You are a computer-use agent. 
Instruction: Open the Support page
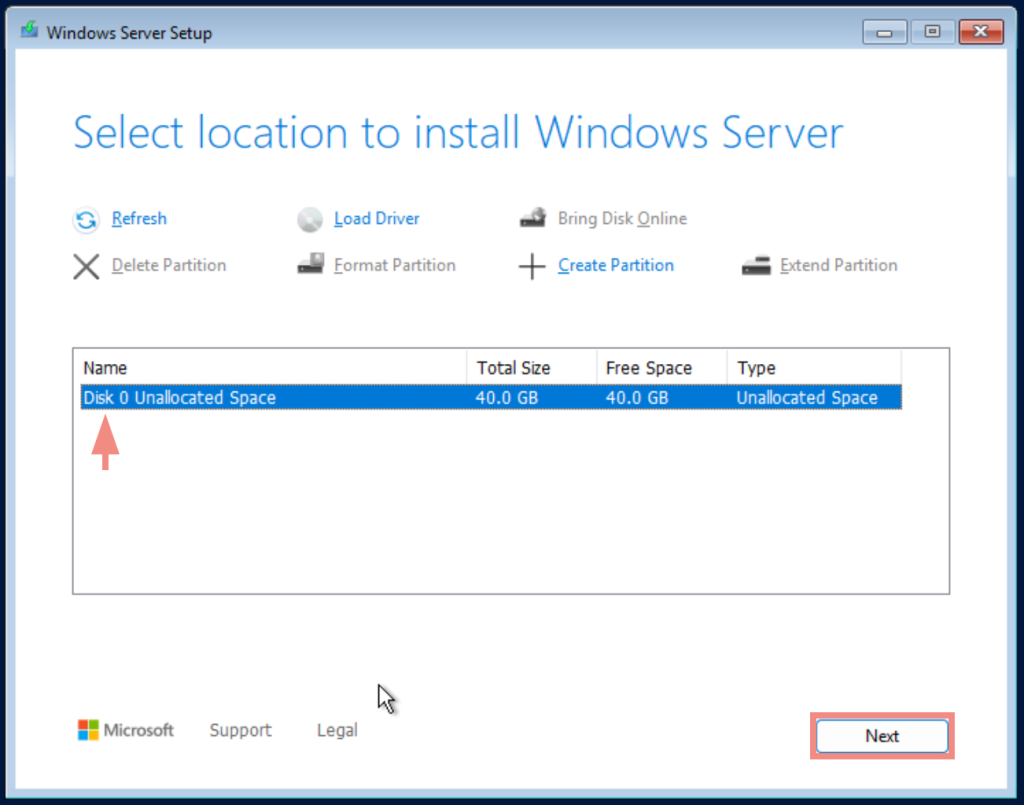pyautogui.click(x=240, y=730)
